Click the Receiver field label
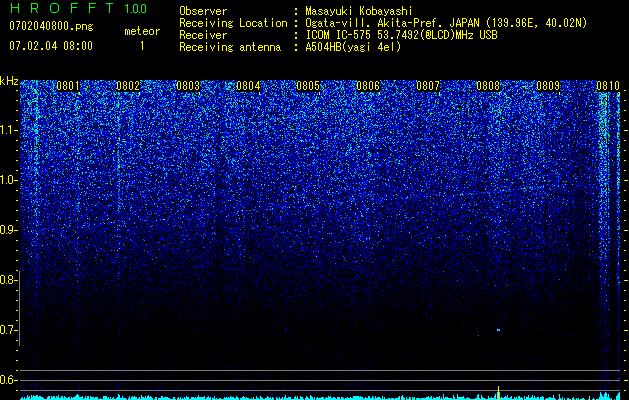This screenshot has width=629, height=400. click(203, 35)
